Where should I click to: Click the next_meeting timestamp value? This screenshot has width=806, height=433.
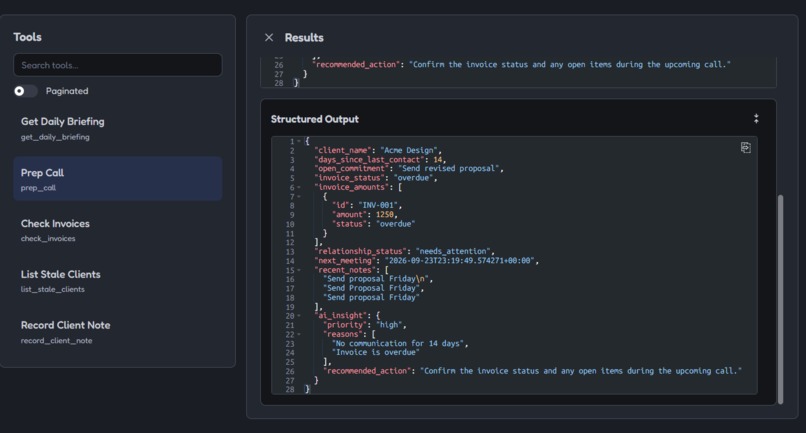pos(460,261)
